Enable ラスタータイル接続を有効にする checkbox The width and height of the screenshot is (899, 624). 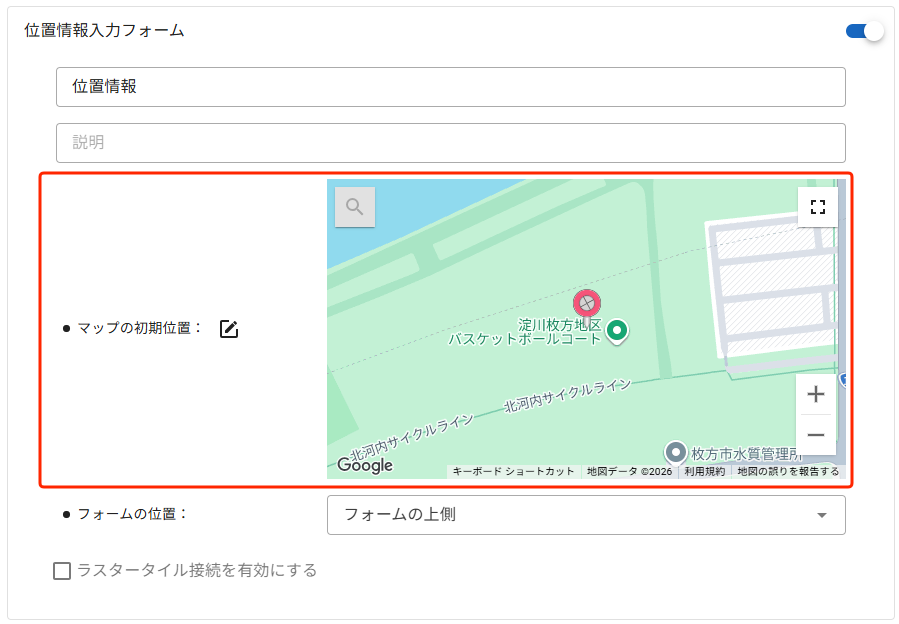tap(62, 571)
